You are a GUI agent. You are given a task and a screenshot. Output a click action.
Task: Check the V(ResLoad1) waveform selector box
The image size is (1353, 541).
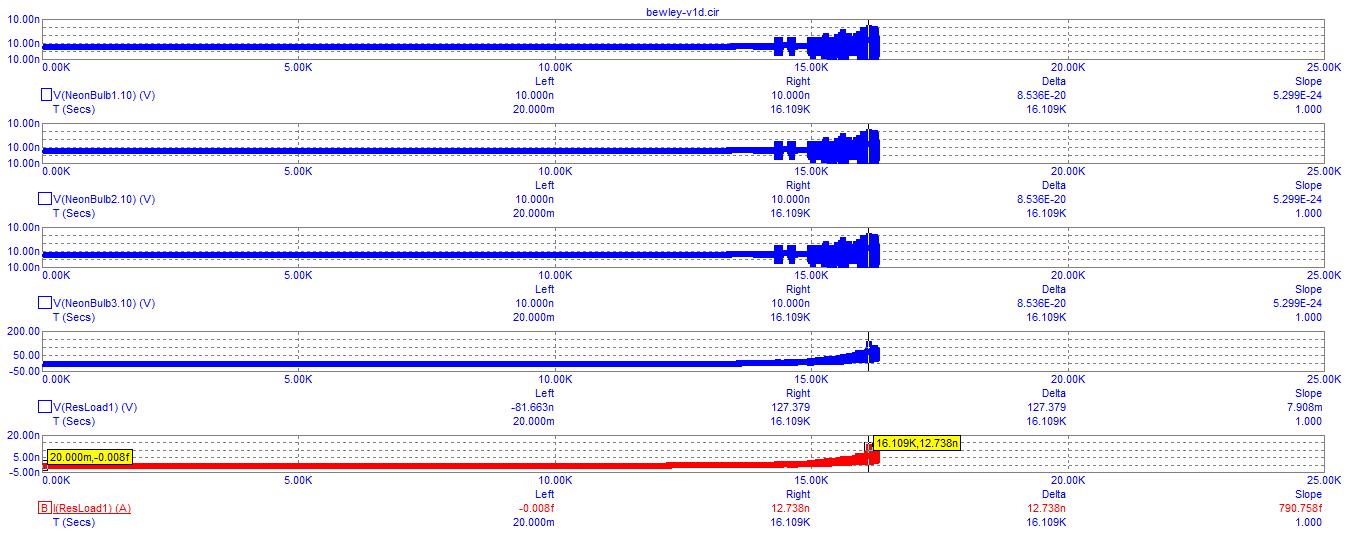(45, 407)
